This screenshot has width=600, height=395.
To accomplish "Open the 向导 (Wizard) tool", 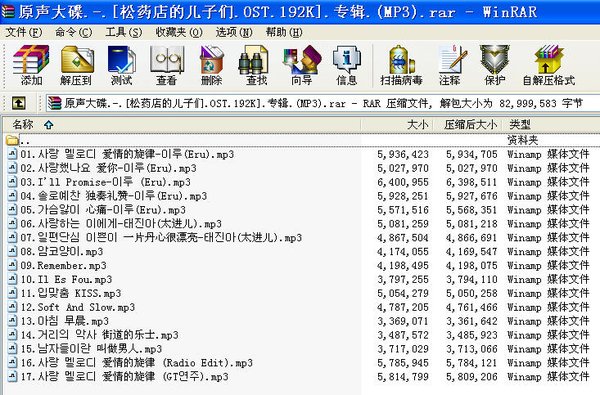I will point(302,65).
